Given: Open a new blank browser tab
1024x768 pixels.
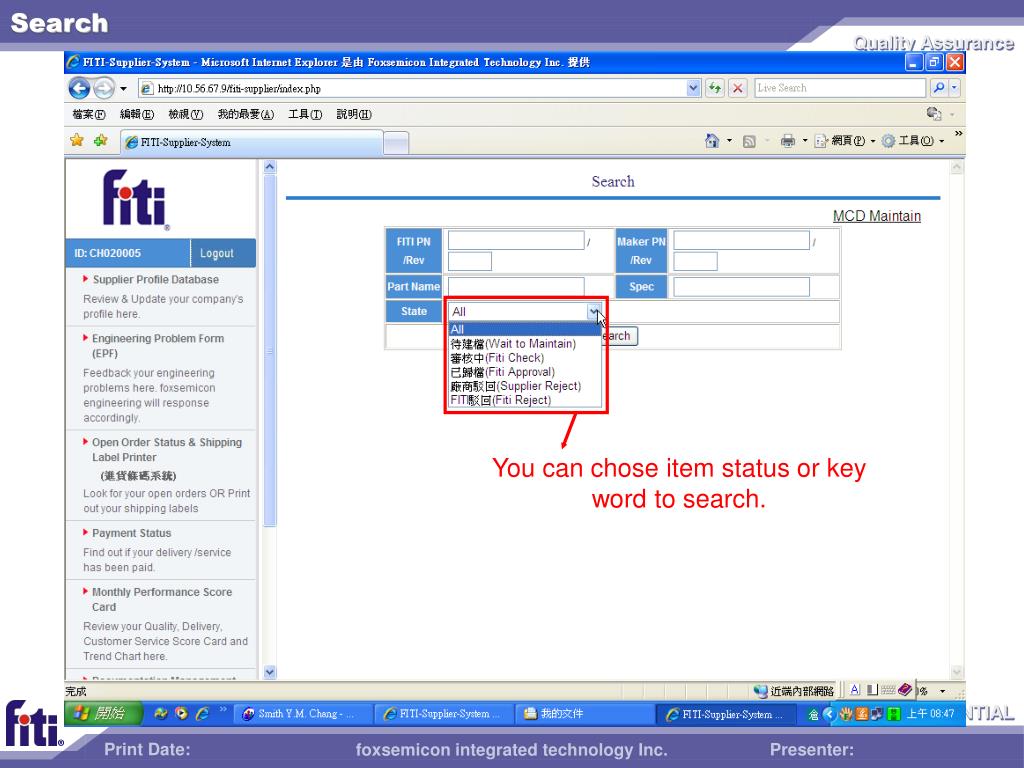Looking at the screenshot, I should click(x=396, y=143).
